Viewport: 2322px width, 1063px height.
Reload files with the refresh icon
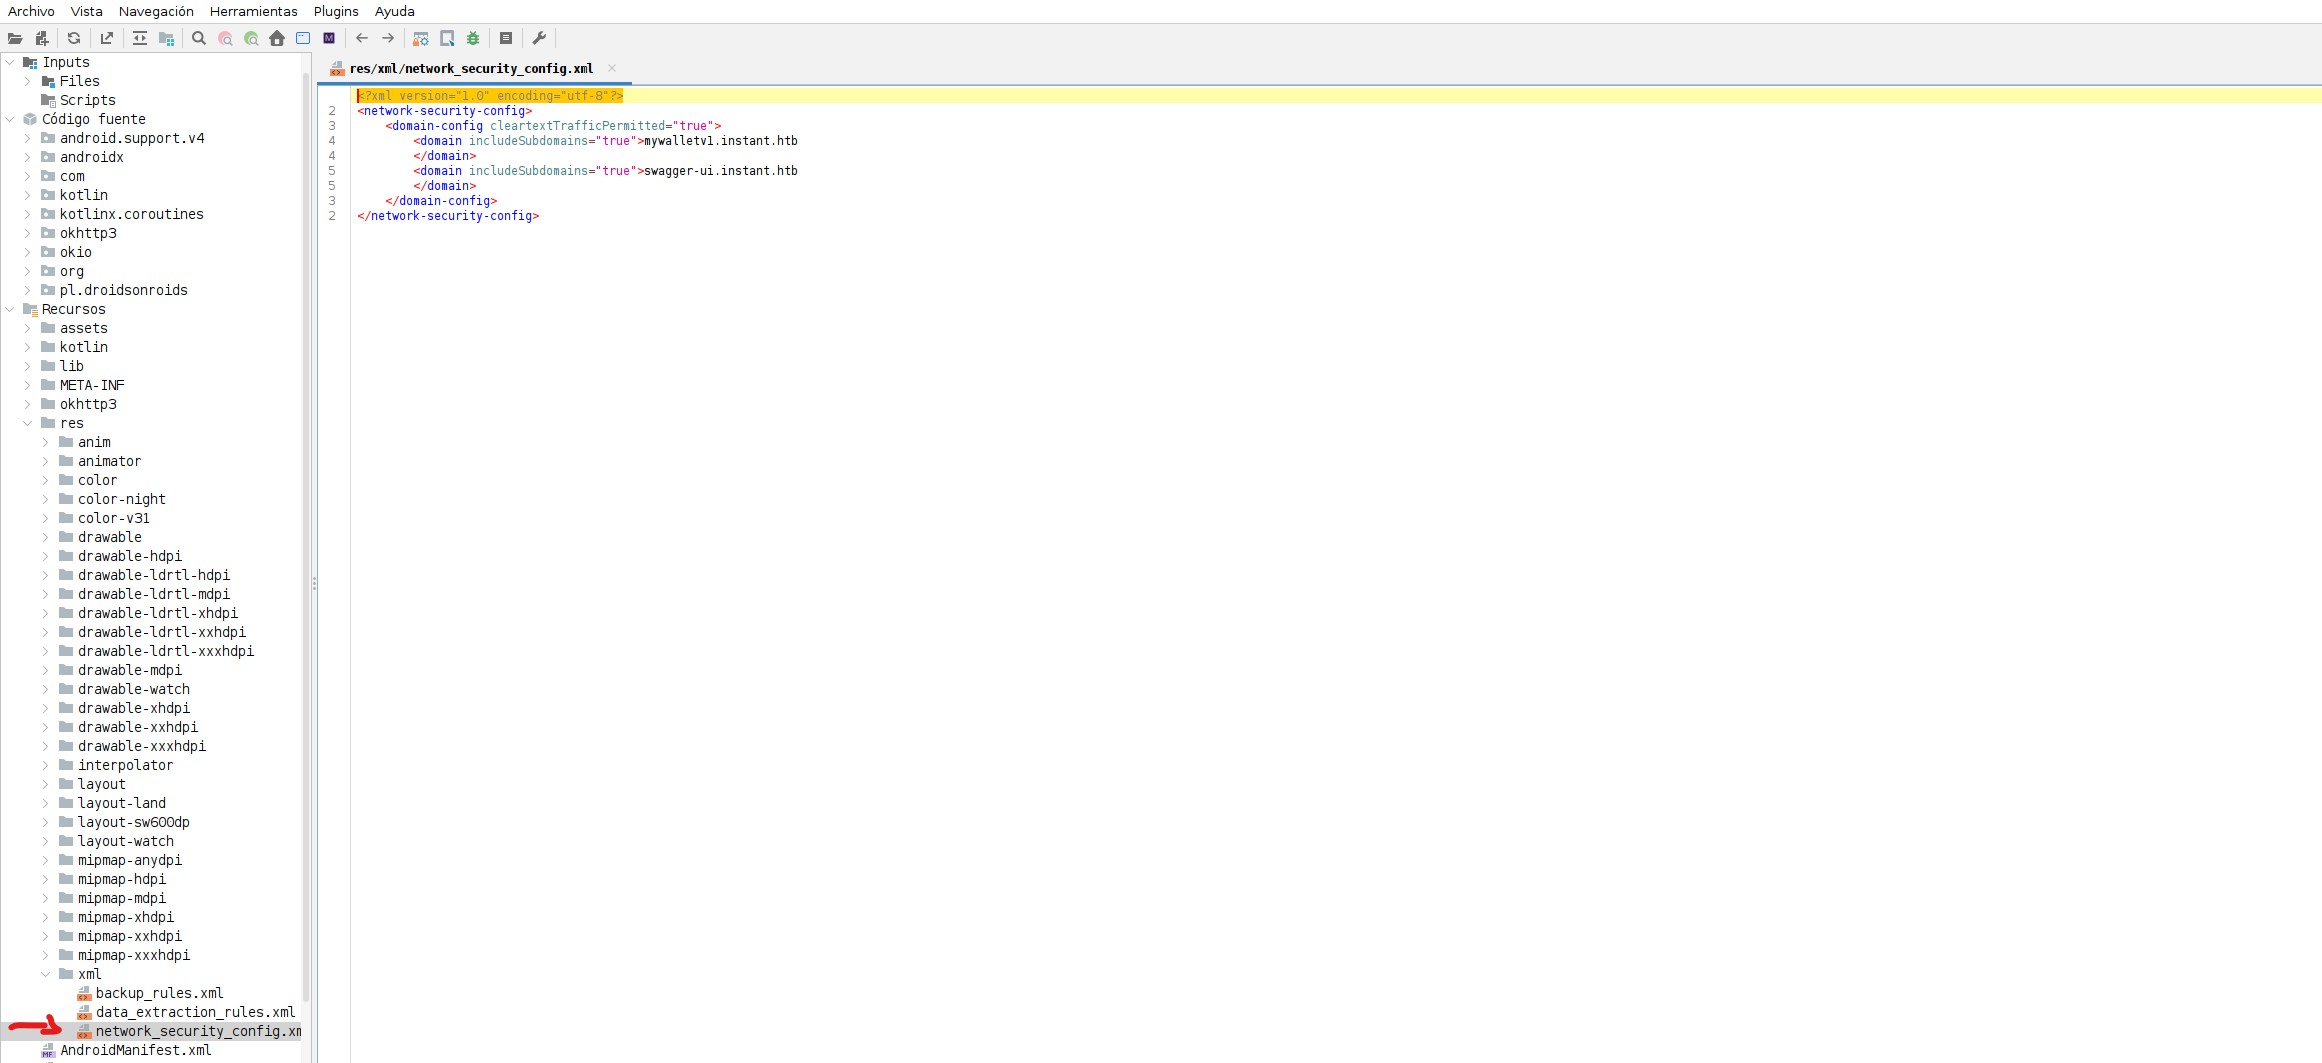[74, 39]
